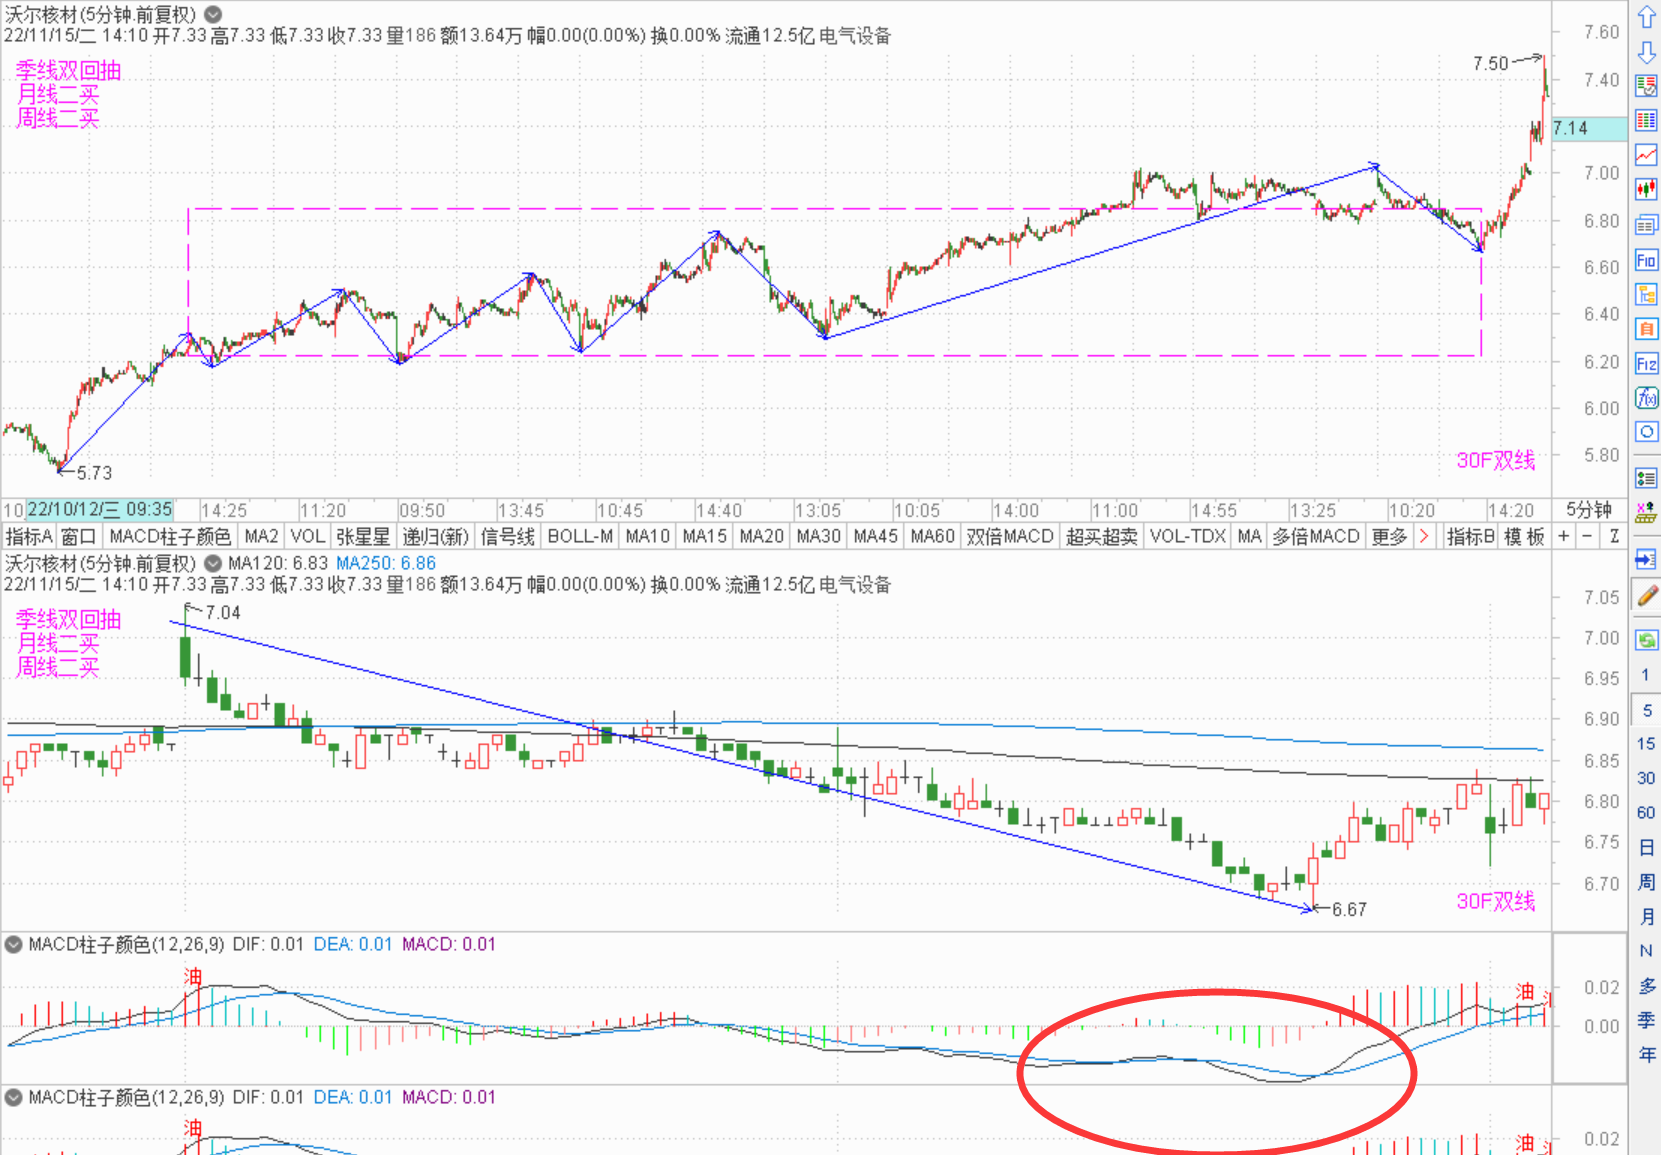The height and width of the screenshot is (1155, 1661).
Task: Select the 信号线 indicator tab
Action: [507, 536]
